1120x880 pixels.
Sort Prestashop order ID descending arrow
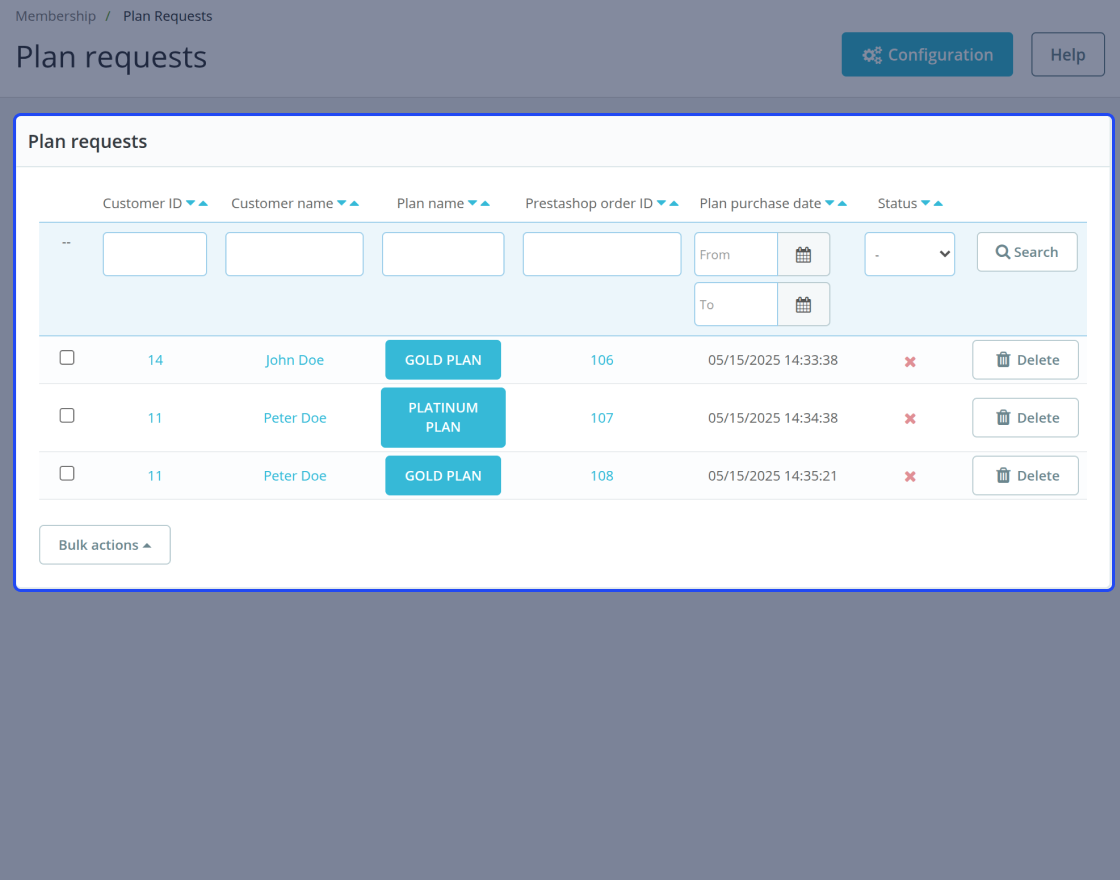pyautogui.click(x=661, y=204)
